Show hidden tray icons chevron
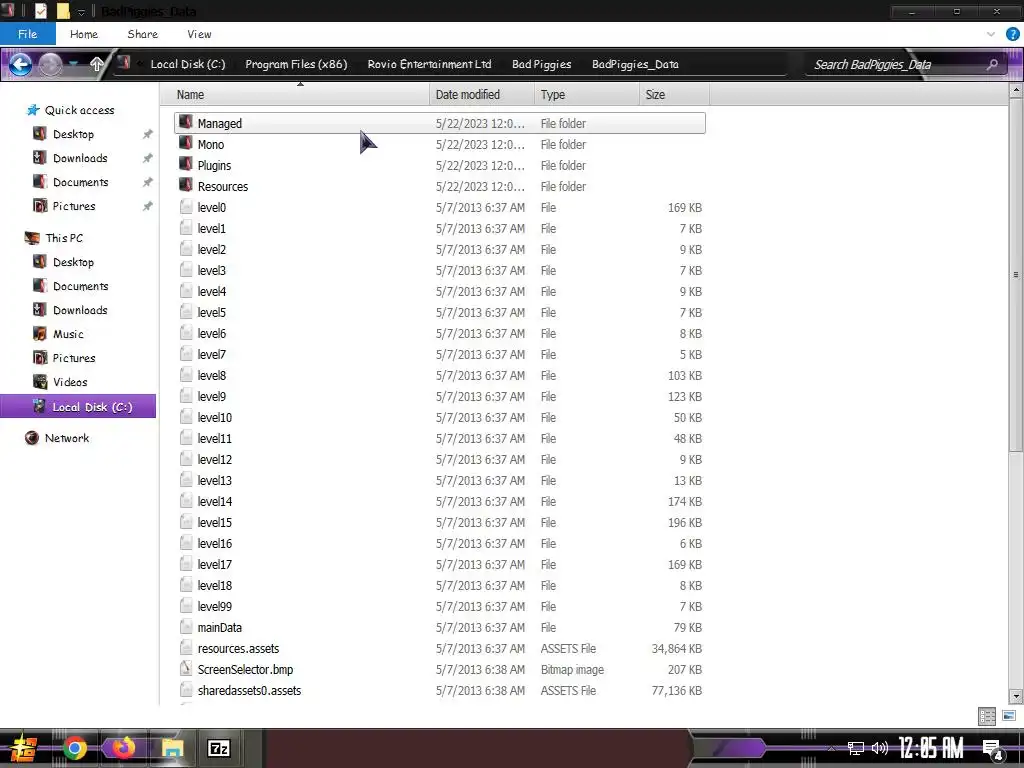1024x768 pixels. point(831,749)
